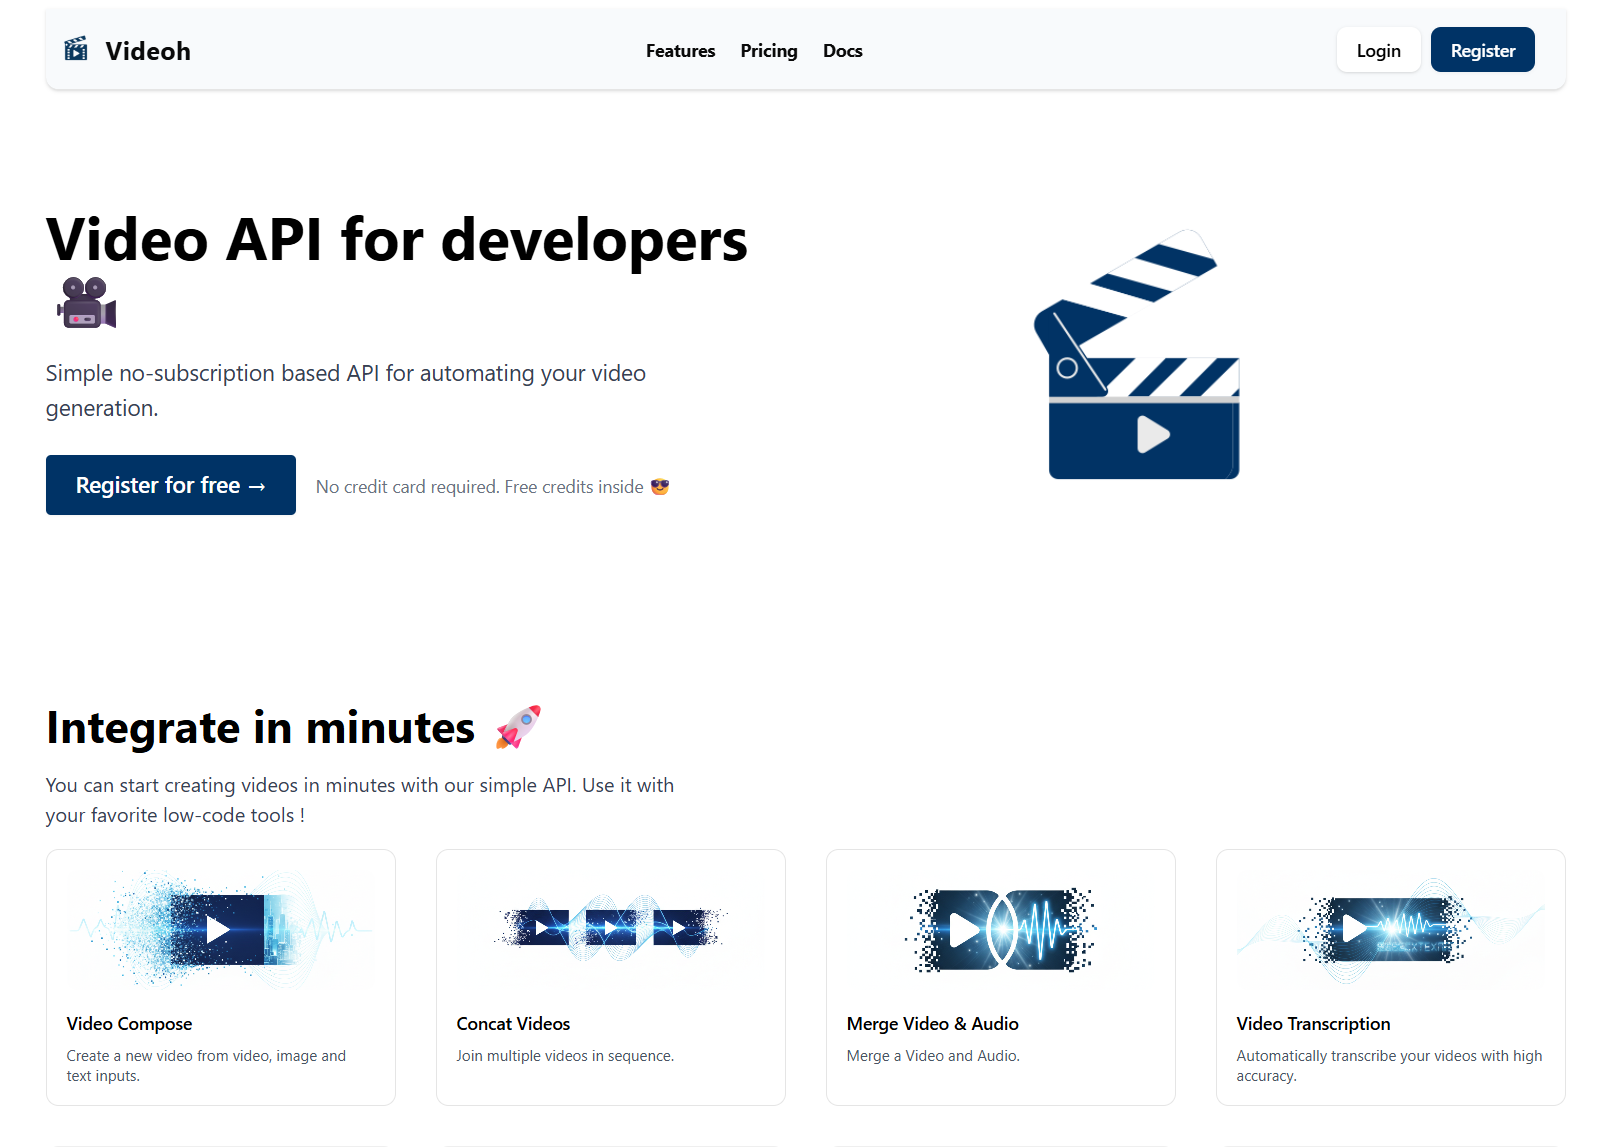The image size is (1607, 1147).
Task: Click the rocket emoji next to Integrate in minutes
Action: point(517,727)
